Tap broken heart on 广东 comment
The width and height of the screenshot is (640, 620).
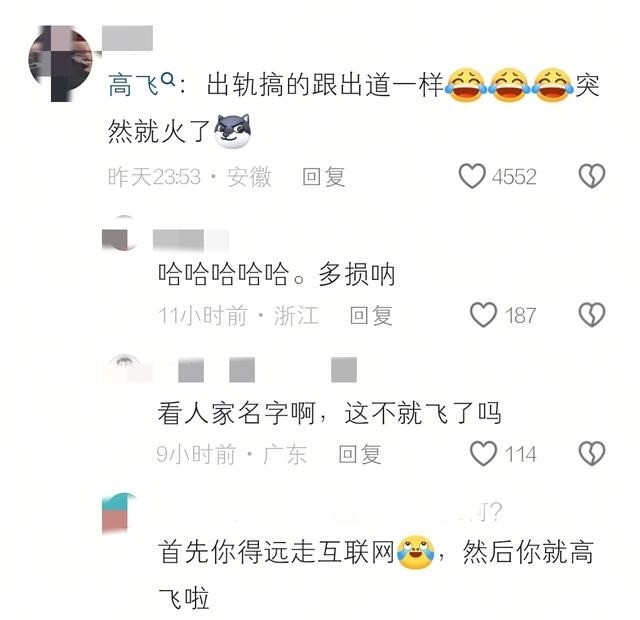(x=592, y=453)
